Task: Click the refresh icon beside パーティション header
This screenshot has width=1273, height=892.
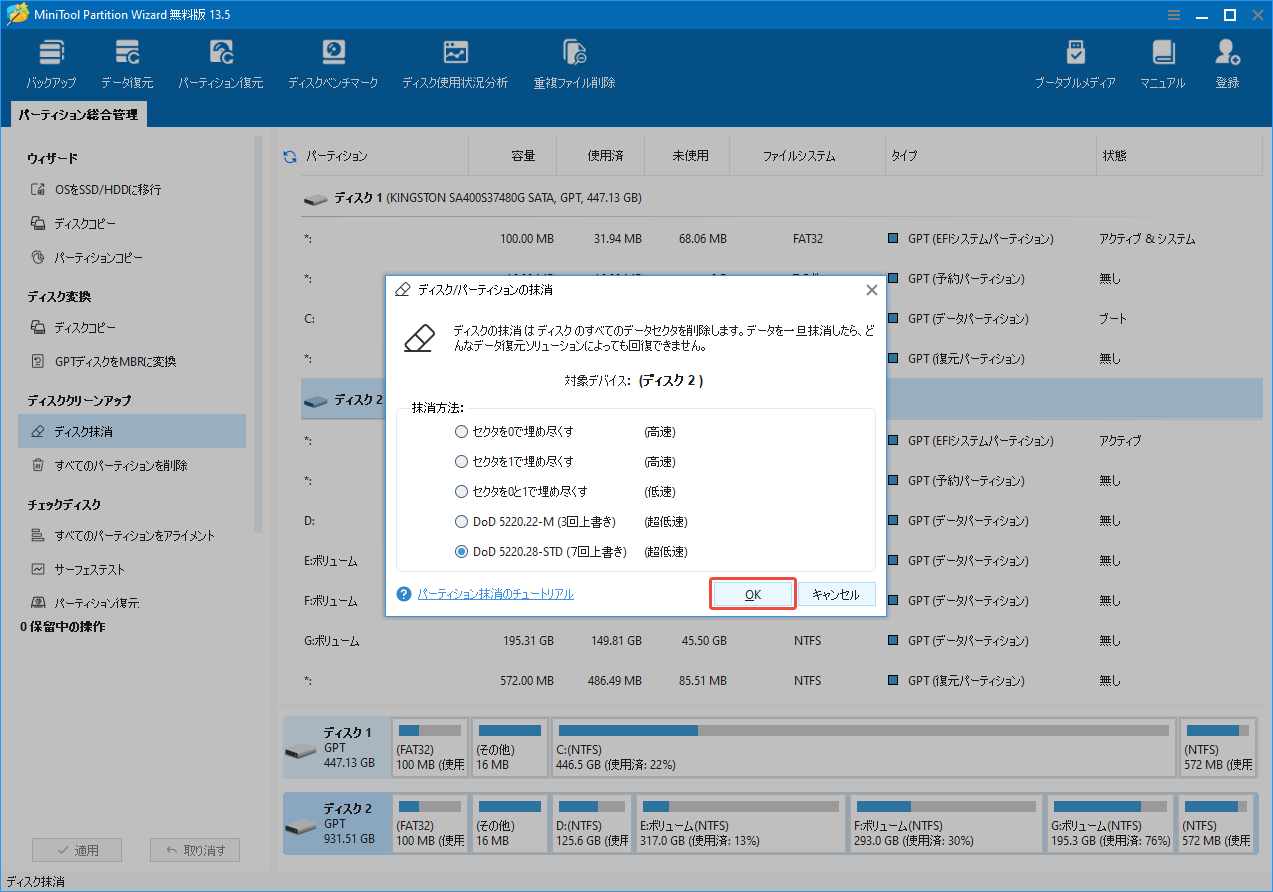Action: 290,157
